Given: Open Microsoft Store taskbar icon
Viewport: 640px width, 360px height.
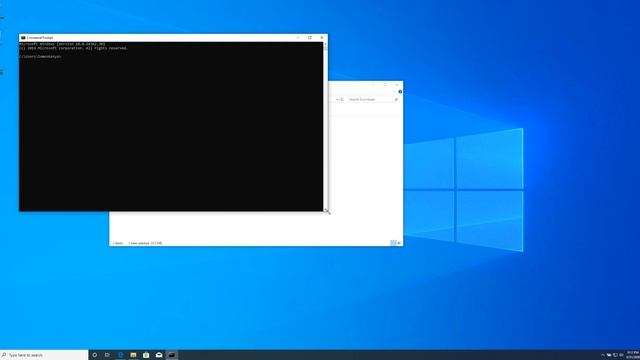Looking at the screenshot, I should (146, 355).
